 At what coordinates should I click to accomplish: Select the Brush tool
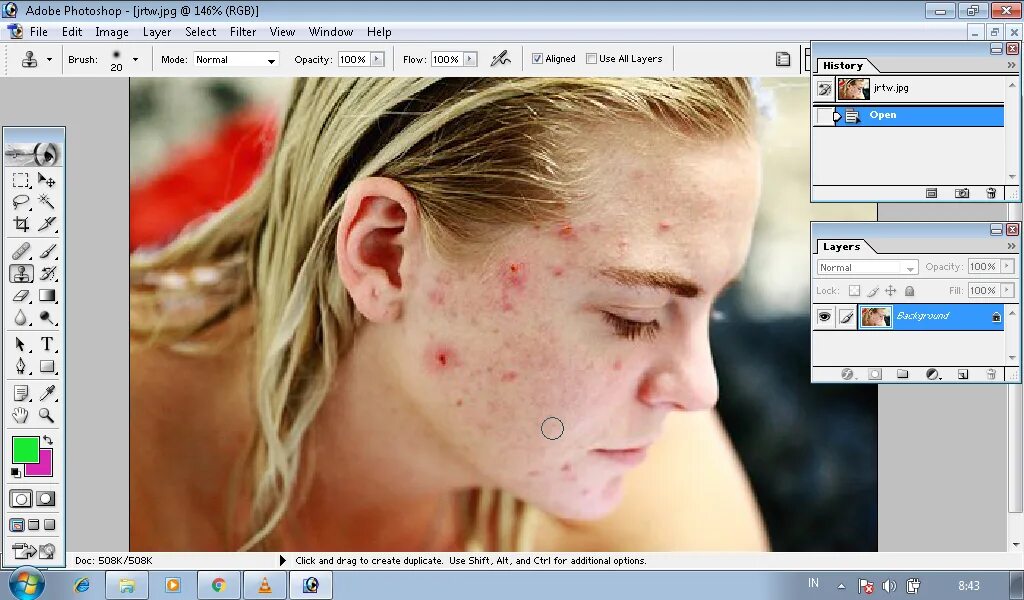click(46, 251)
